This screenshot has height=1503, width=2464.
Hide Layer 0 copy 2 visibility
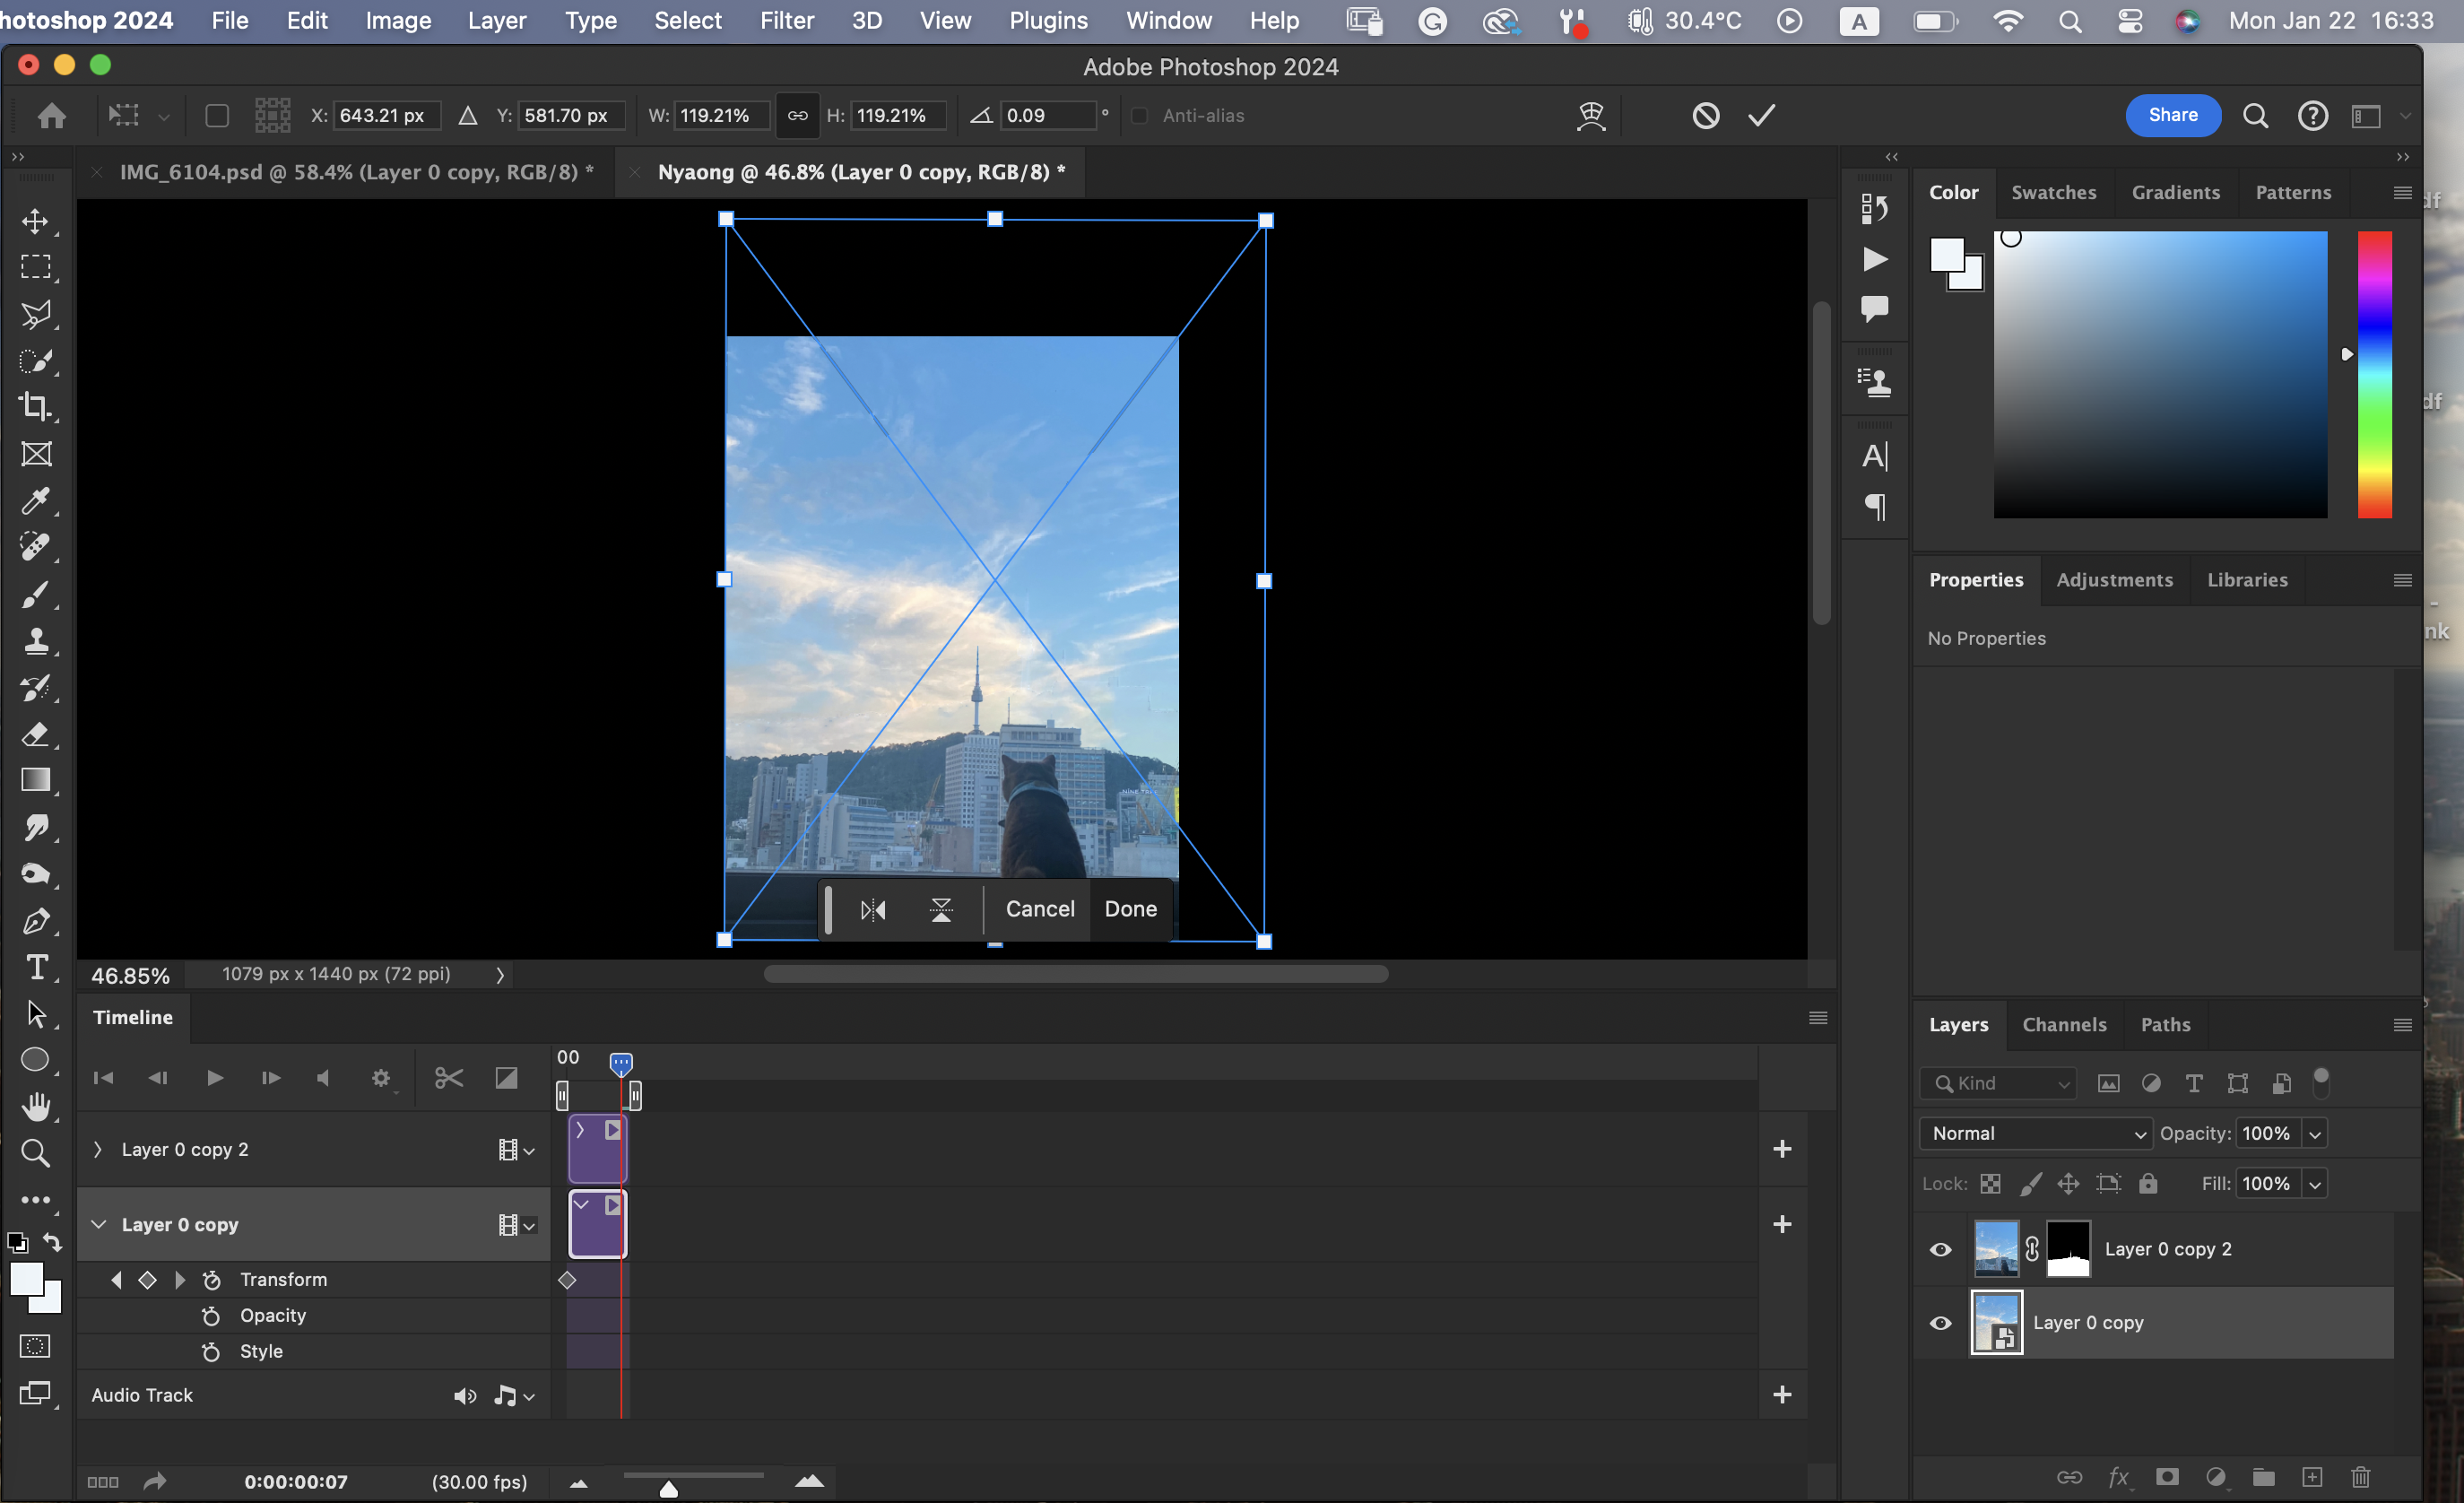(1940, 1249)
